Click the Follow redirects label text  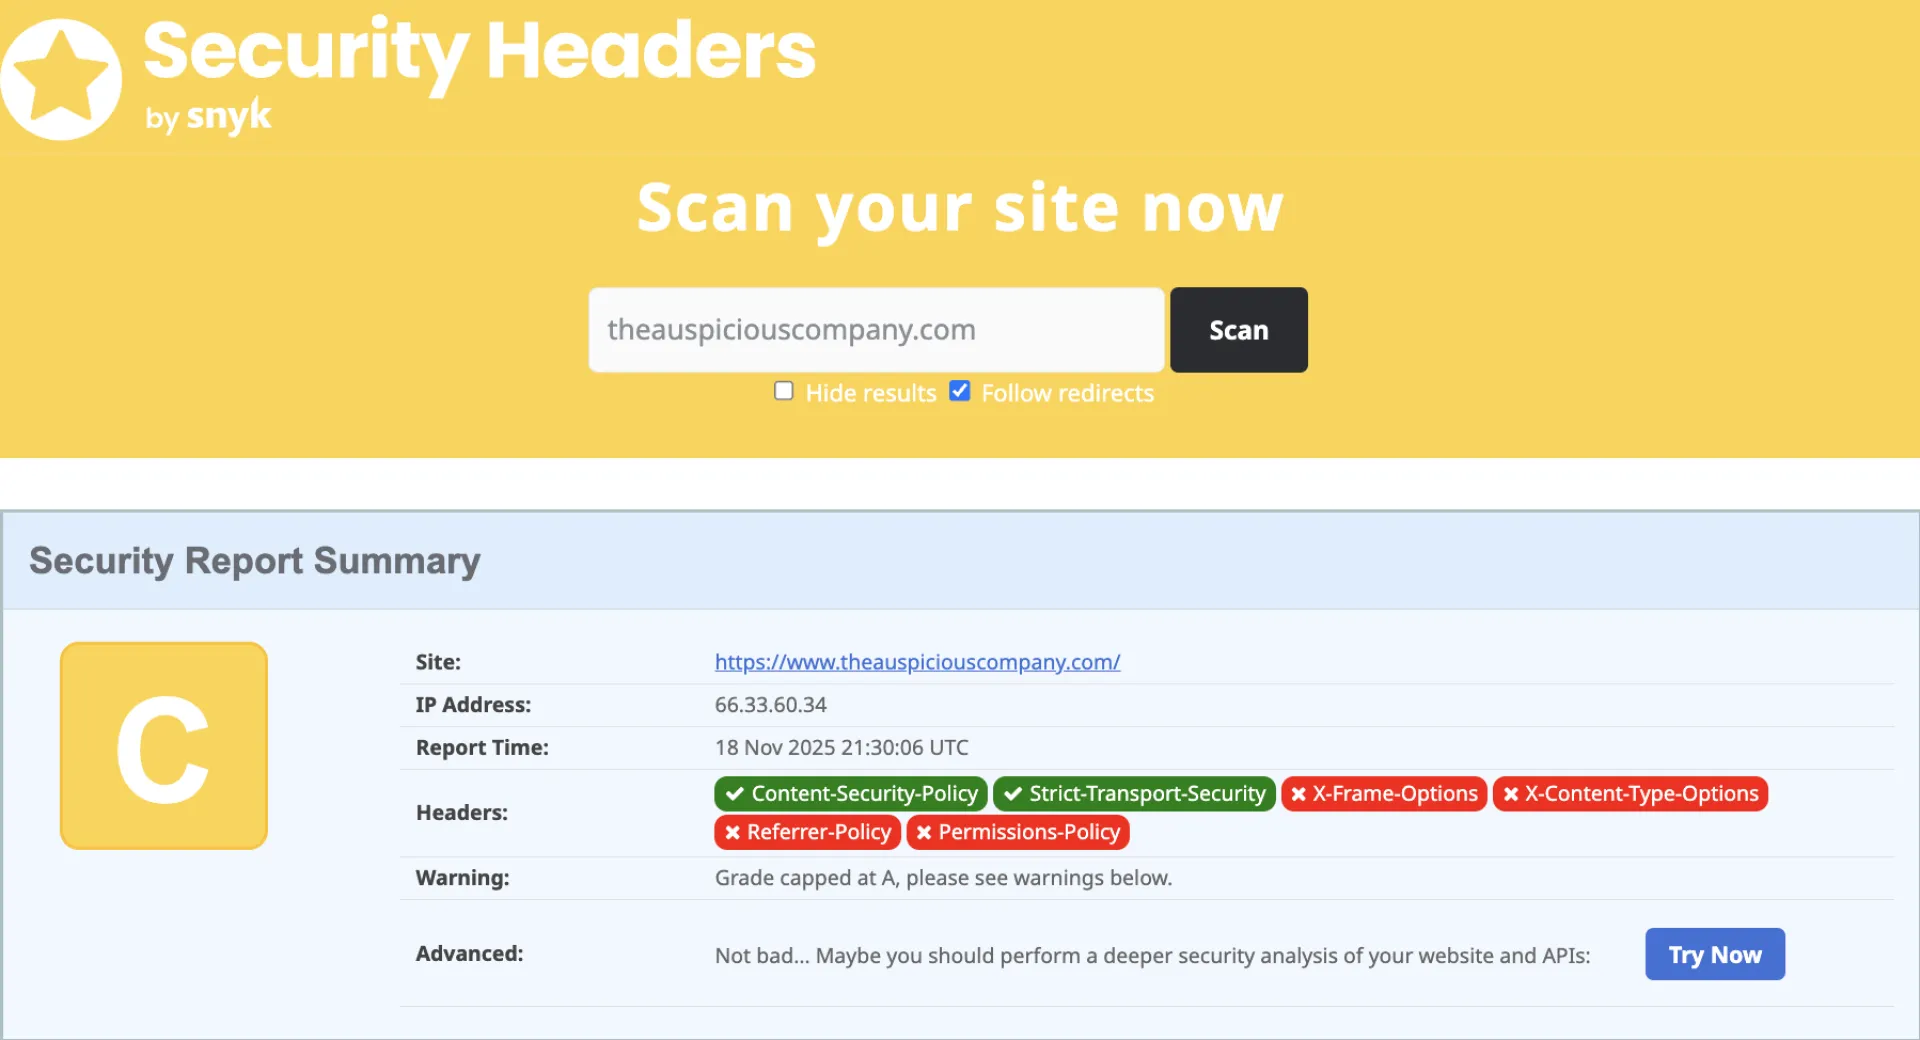pos(1067,393)
